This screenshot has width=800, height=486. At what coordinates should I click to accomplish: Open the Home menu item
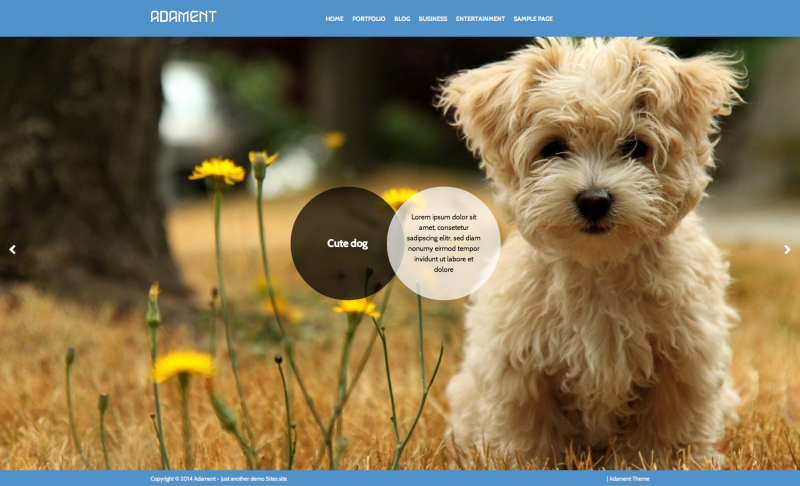[x=334, y=19]
